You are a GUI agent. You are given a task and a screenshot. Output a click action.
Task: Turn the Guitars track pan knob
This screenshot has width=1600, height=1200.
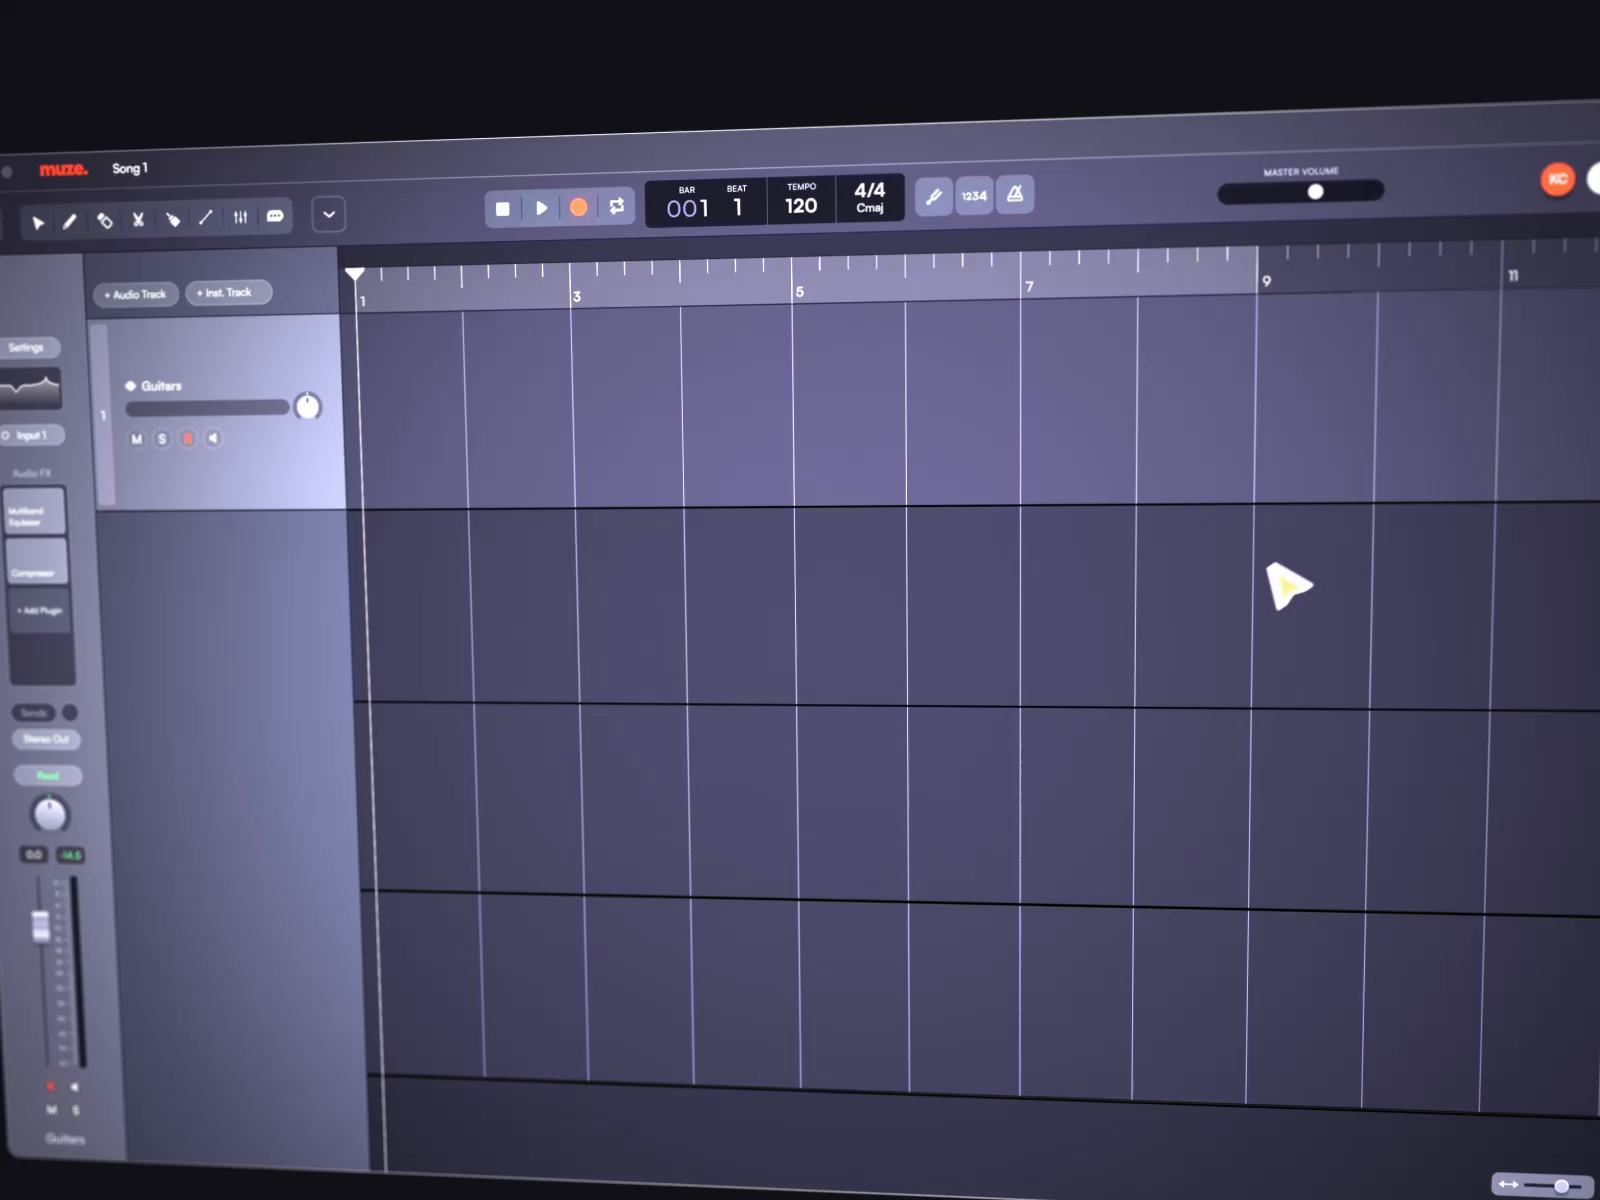coord(307,406)
